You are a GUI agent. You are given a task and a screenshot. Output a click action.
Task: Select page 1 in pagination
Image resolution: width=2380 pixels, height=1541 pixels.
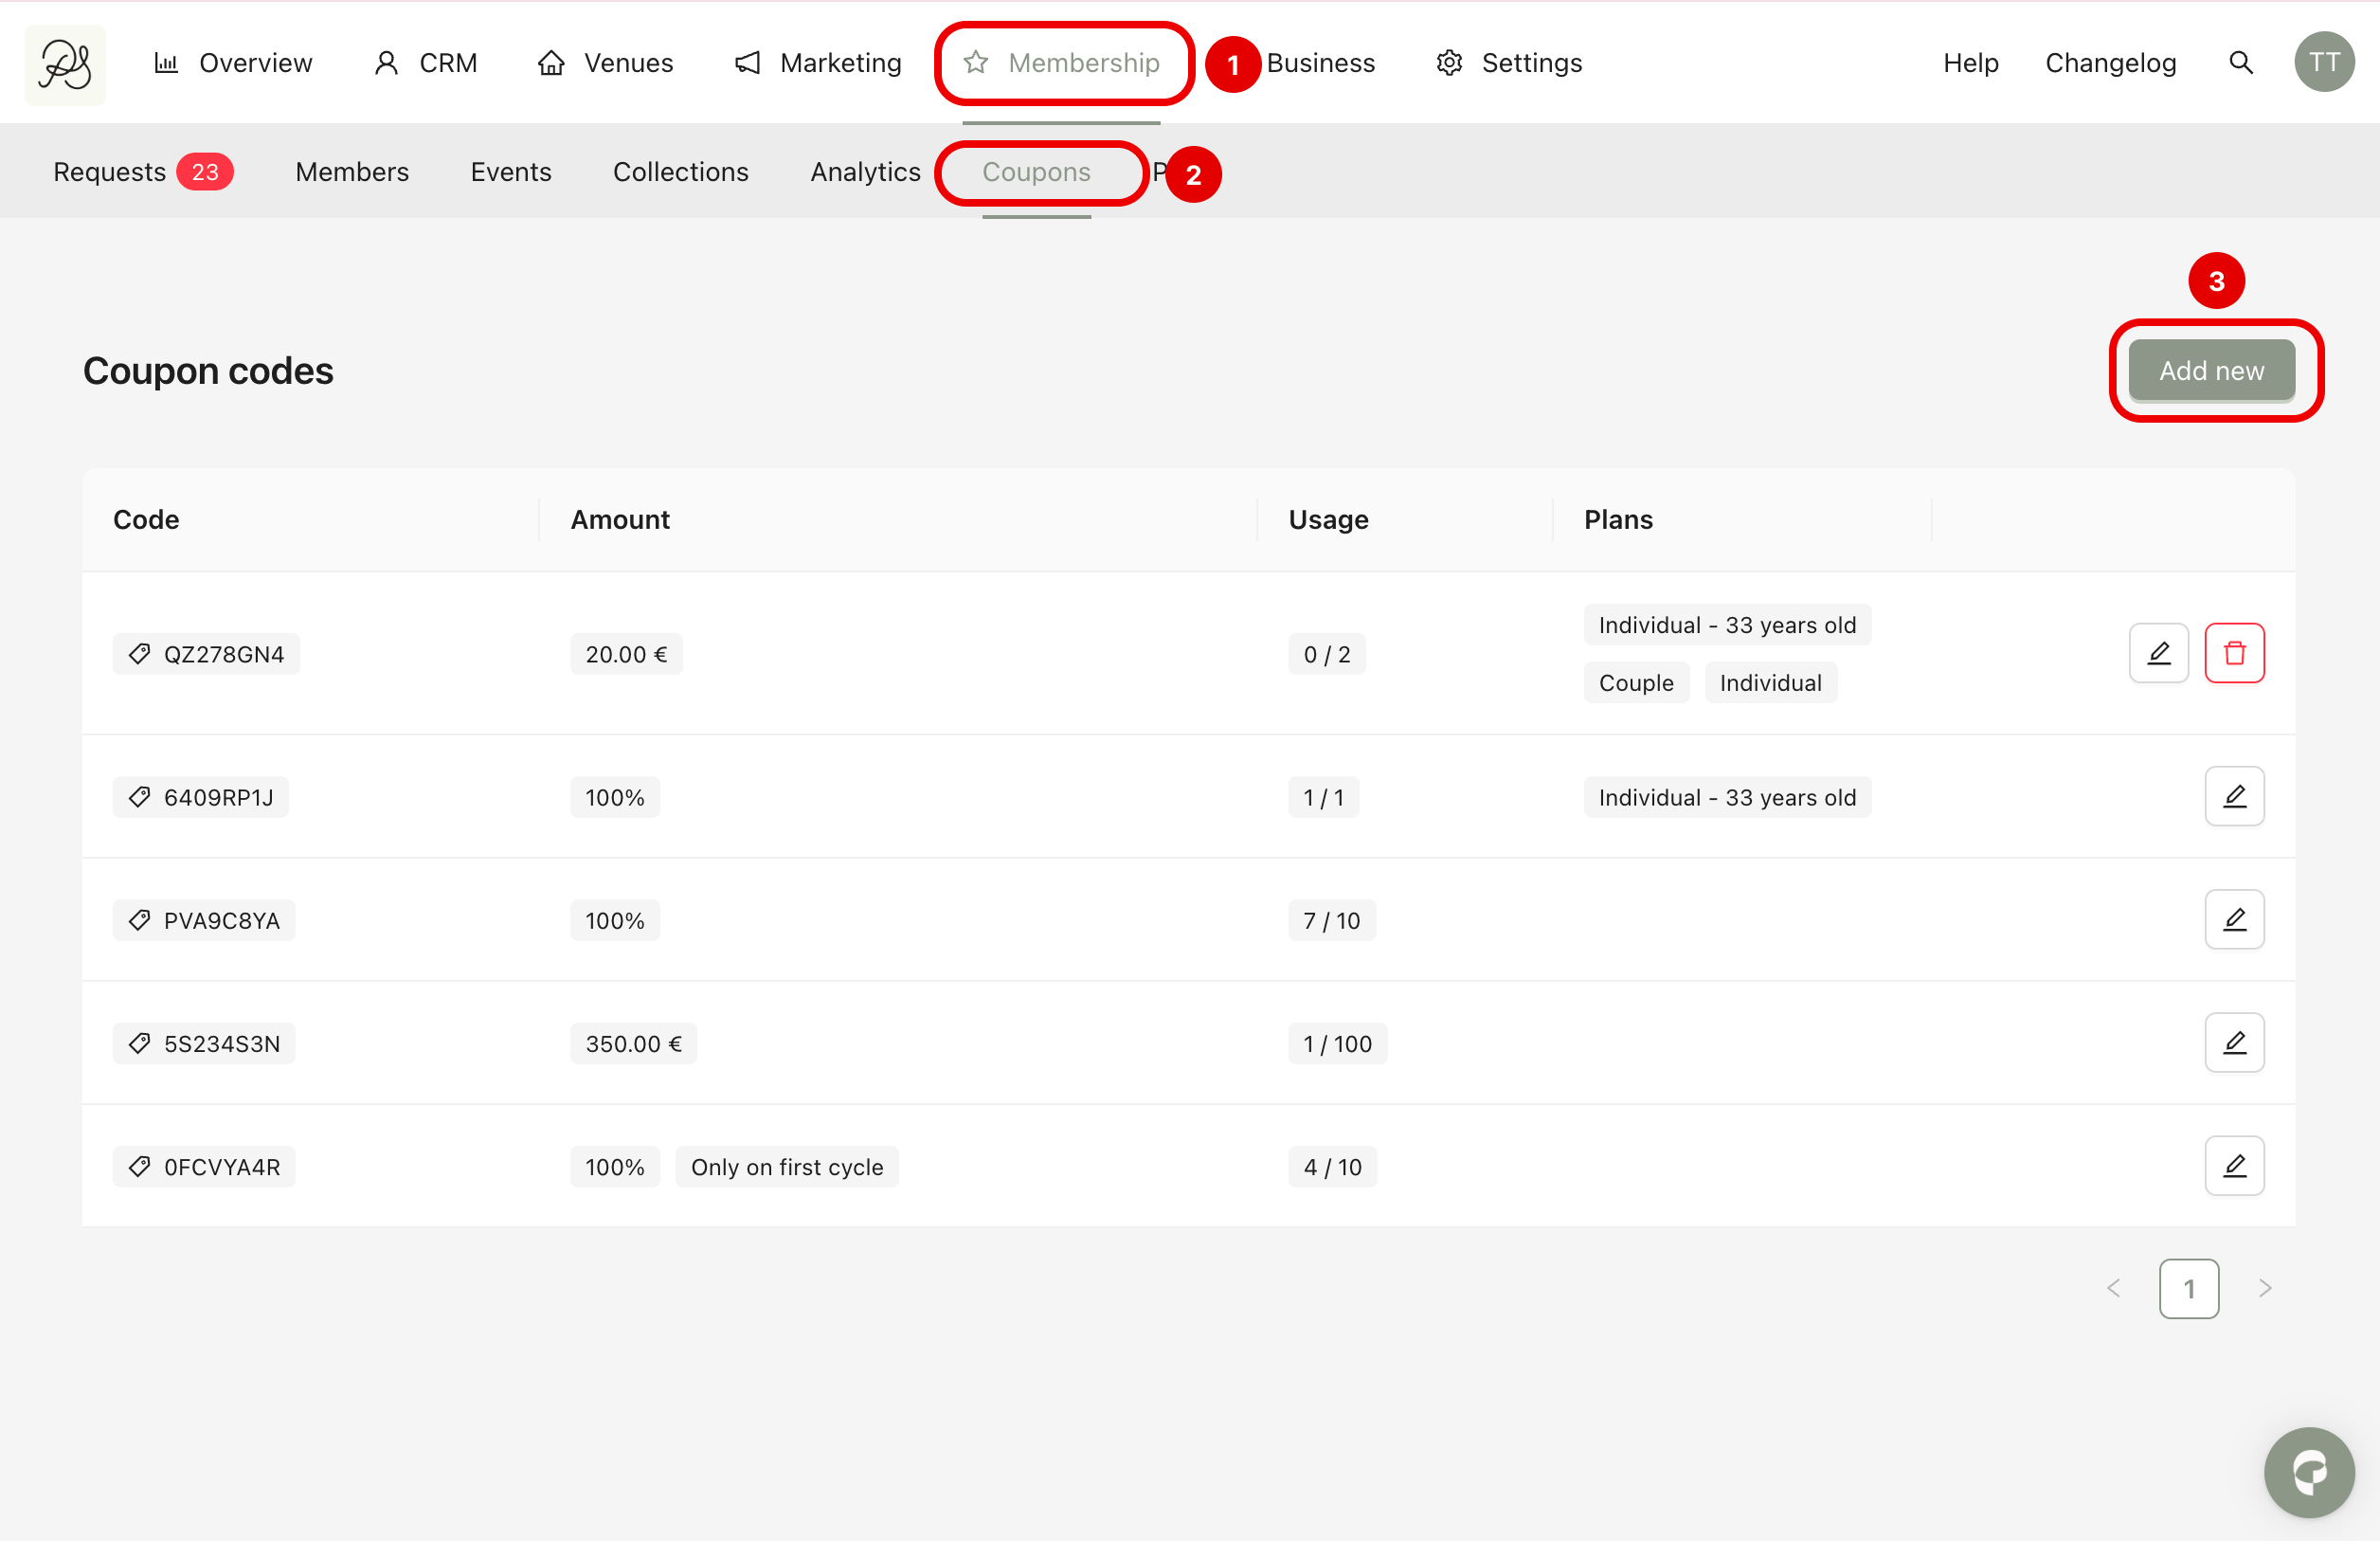click(x=2188, y=1288)
